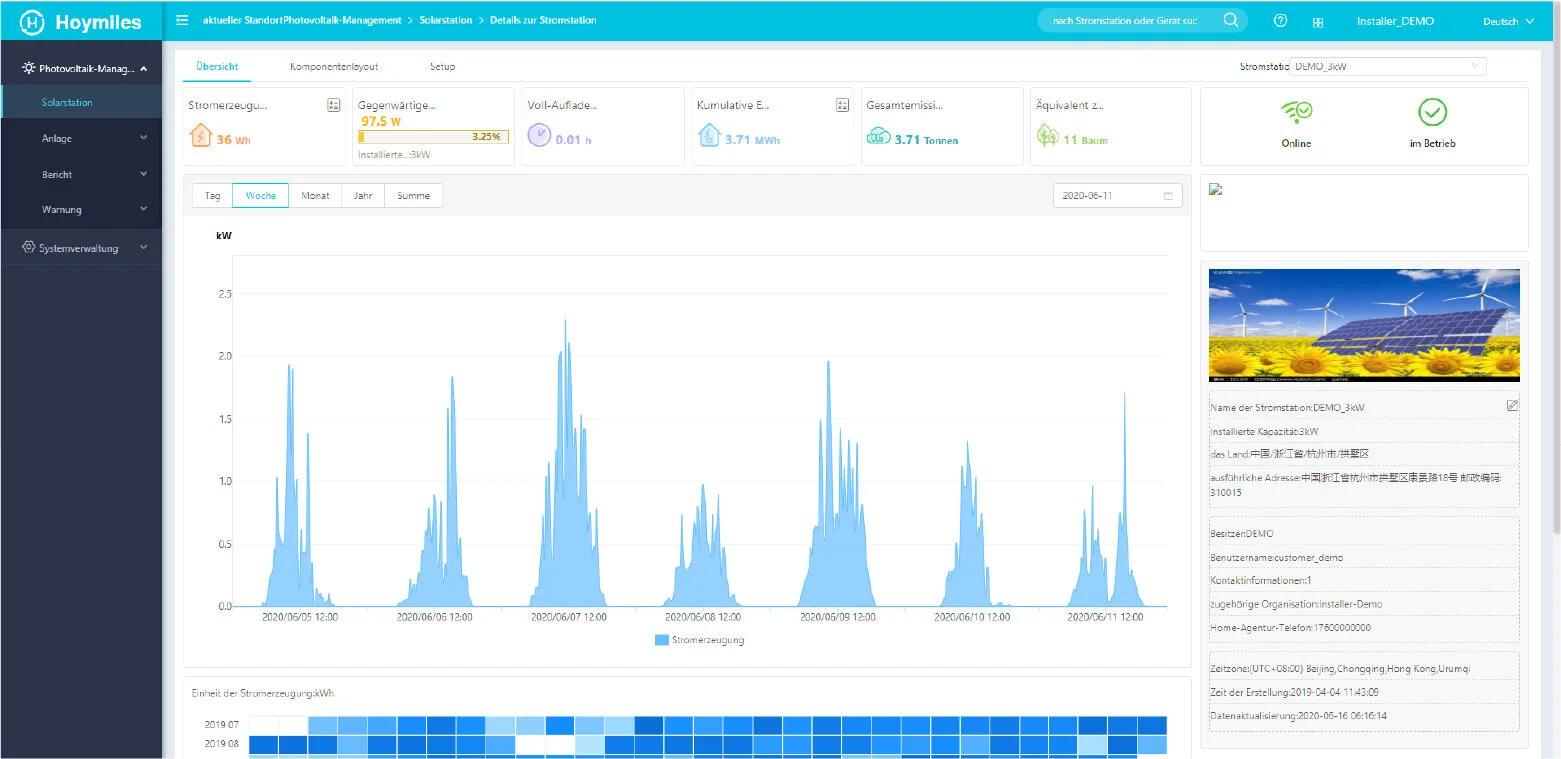Click the Hoymiles logo

click(x=81, y=21)
